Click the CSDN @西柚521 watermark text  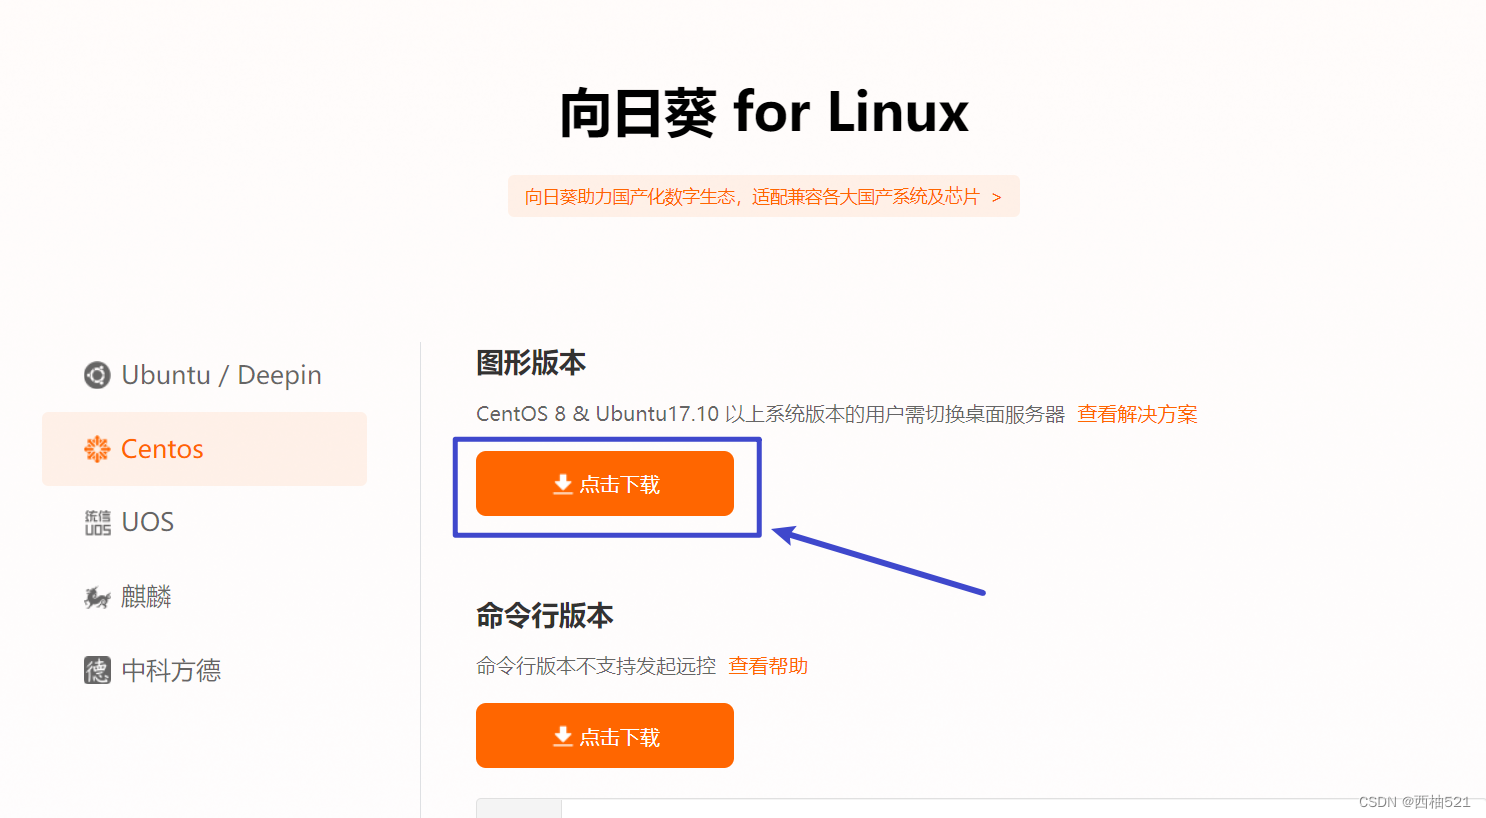(x=1414, y=802)
